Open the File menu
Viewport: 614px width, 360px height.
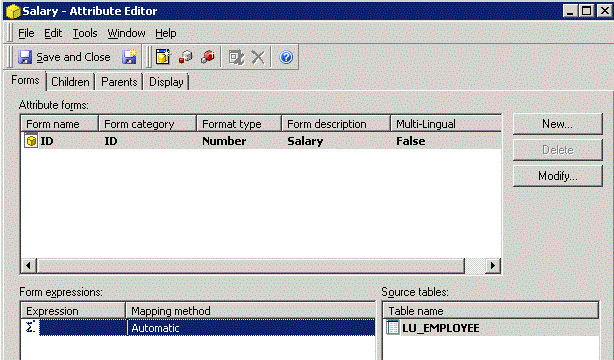coord(26,33)
